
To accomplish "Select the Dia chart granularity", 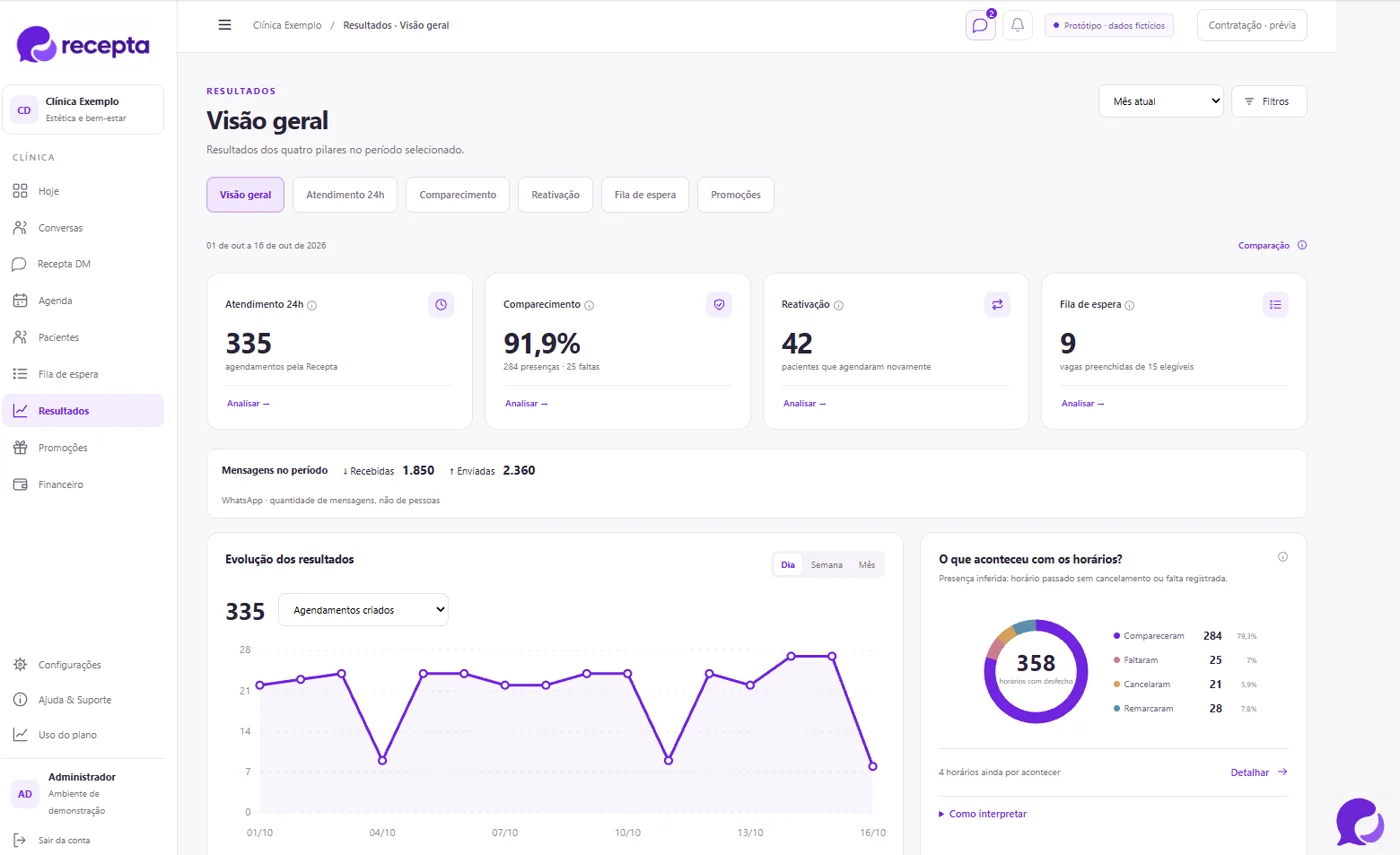I will coord(788,565).
